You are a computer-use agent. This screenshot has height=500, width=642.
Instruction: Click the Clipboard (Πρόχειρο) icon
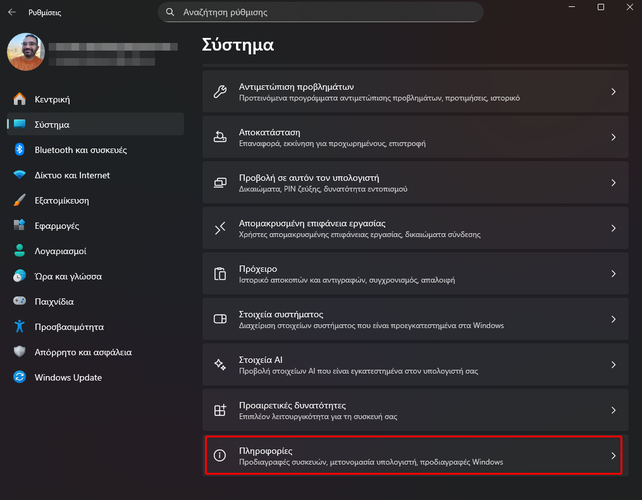[221, 274]
